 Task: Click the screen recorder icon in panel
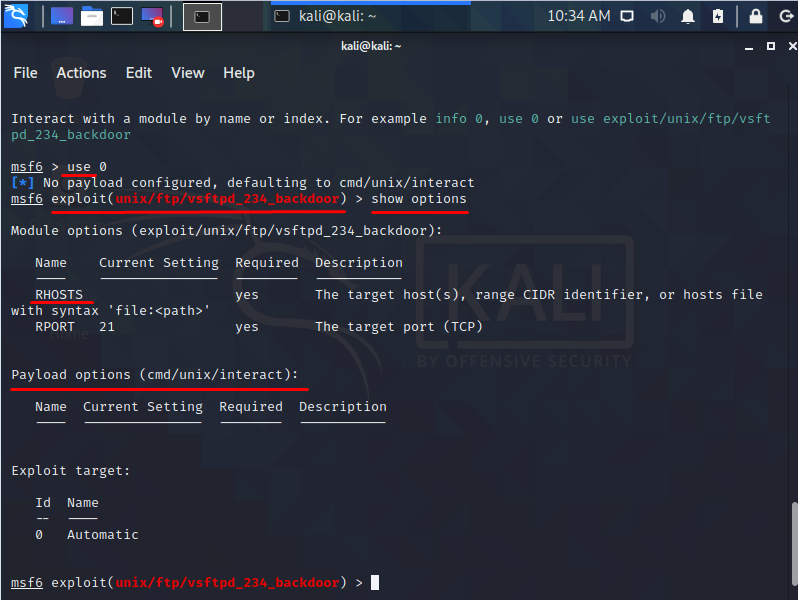coord(152,16)
